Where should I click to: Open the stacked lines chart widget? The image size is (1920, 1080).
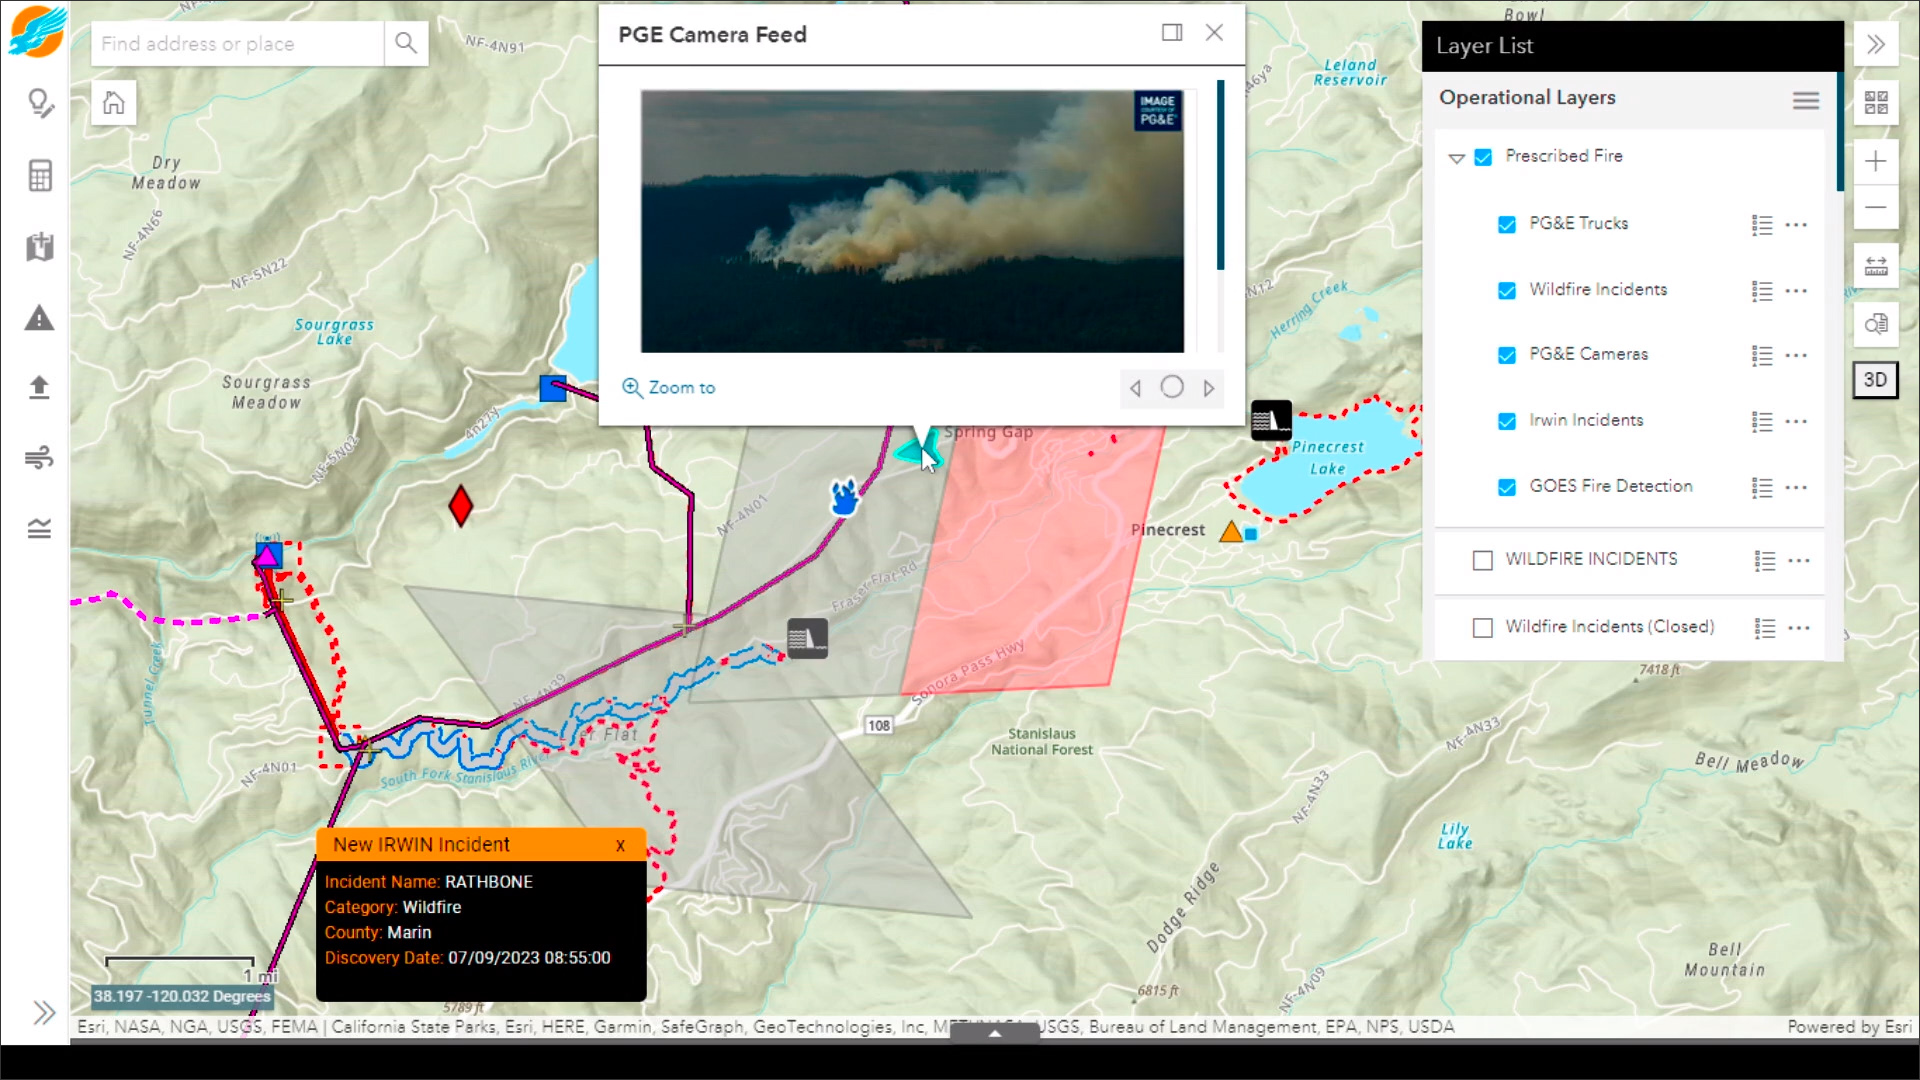[x=39, y=528]
